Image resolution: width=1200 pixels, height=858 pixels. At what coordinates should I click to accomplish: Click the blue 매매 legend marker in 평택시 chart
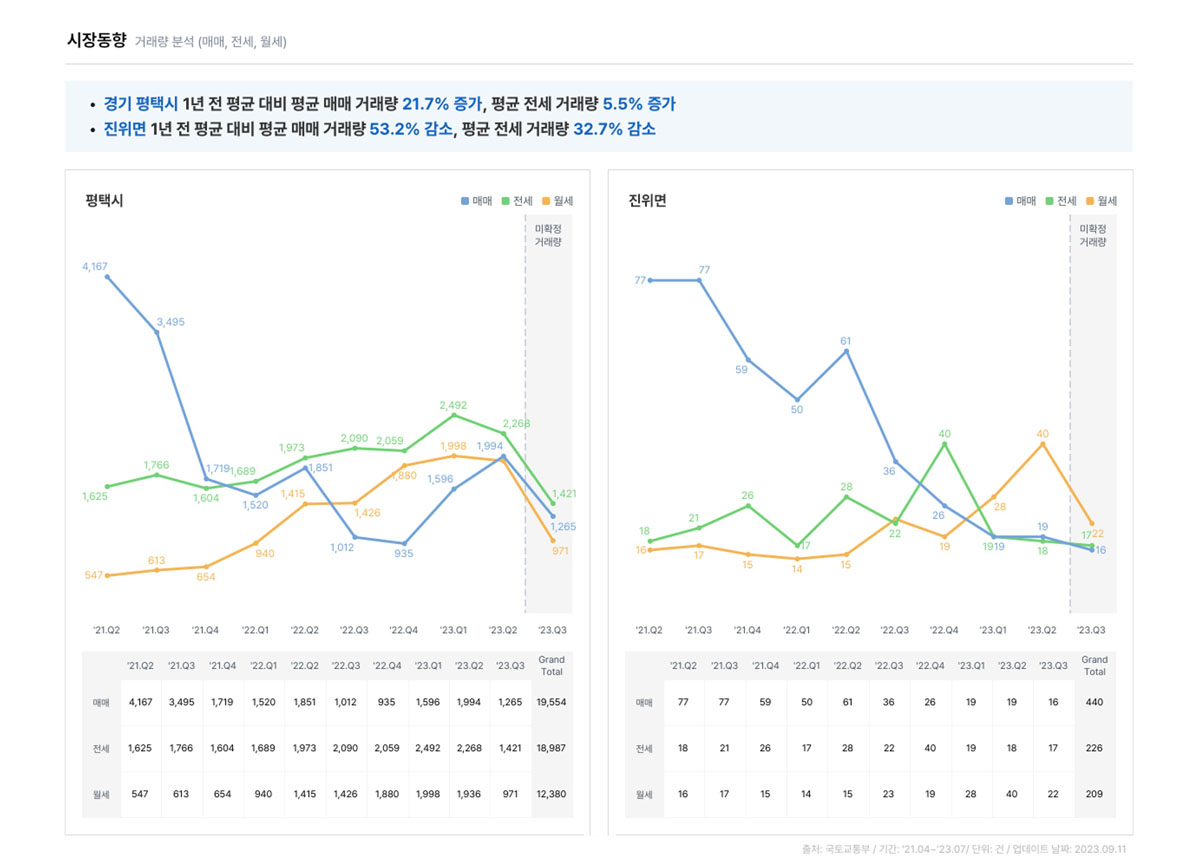(x=465, y=201)
